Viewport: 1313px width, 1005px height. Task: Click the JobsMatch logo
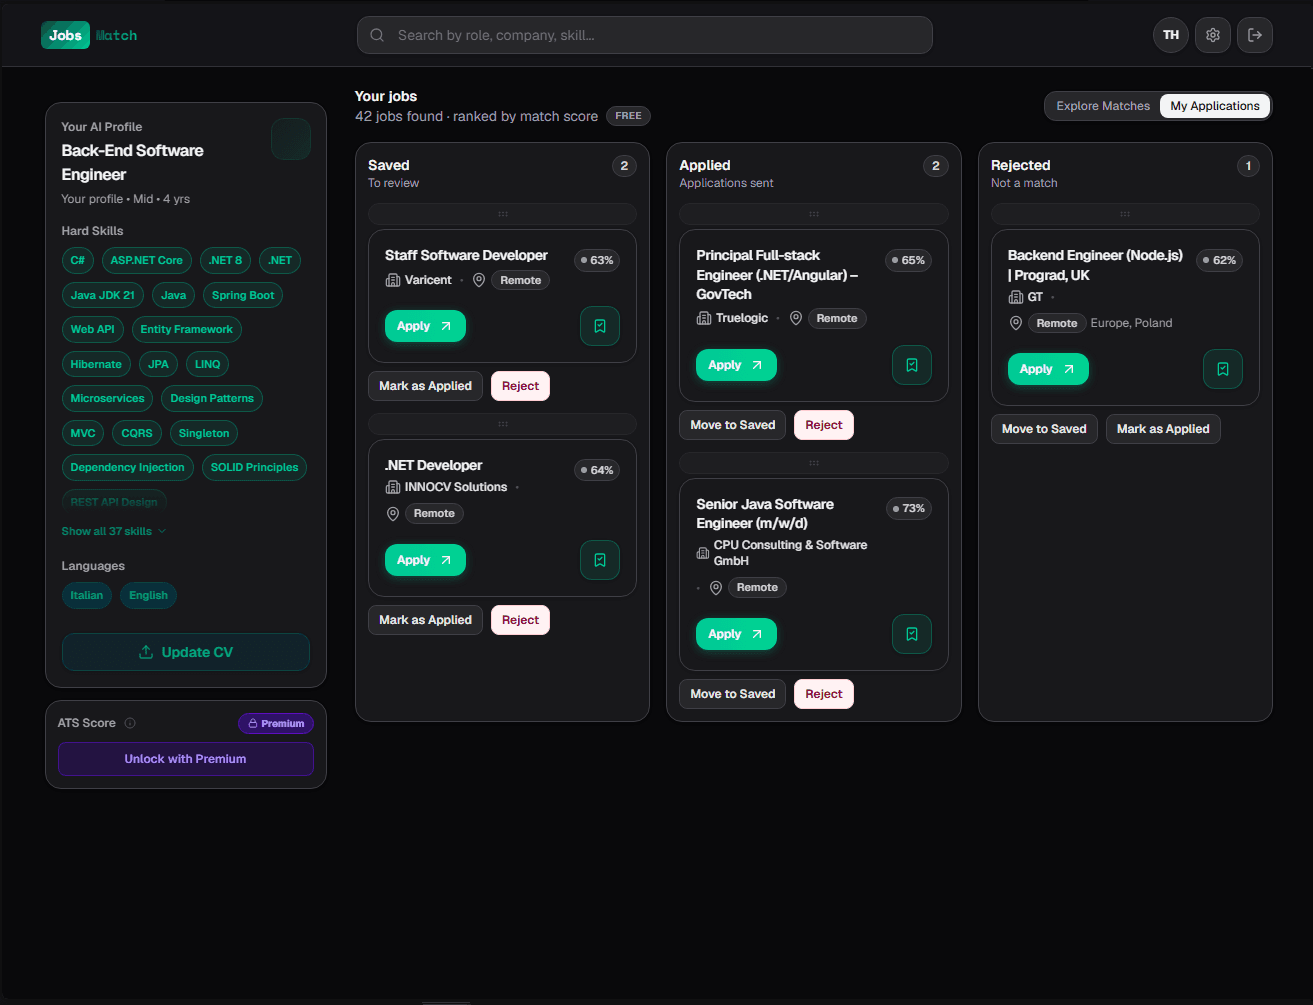89,35
